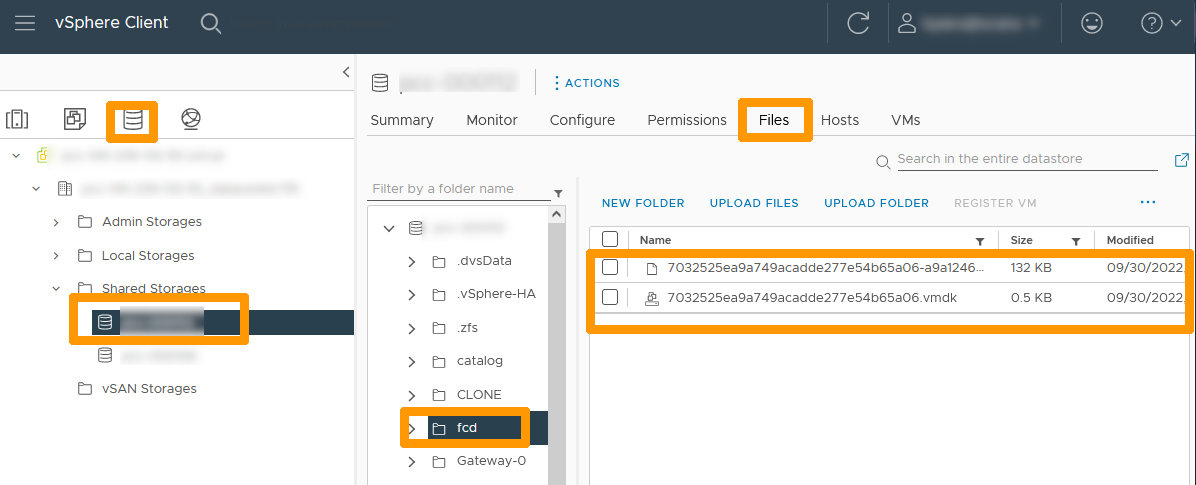Select the vSAN Storages folder
The image size is (1196, 485).
[x=150, y=388]
